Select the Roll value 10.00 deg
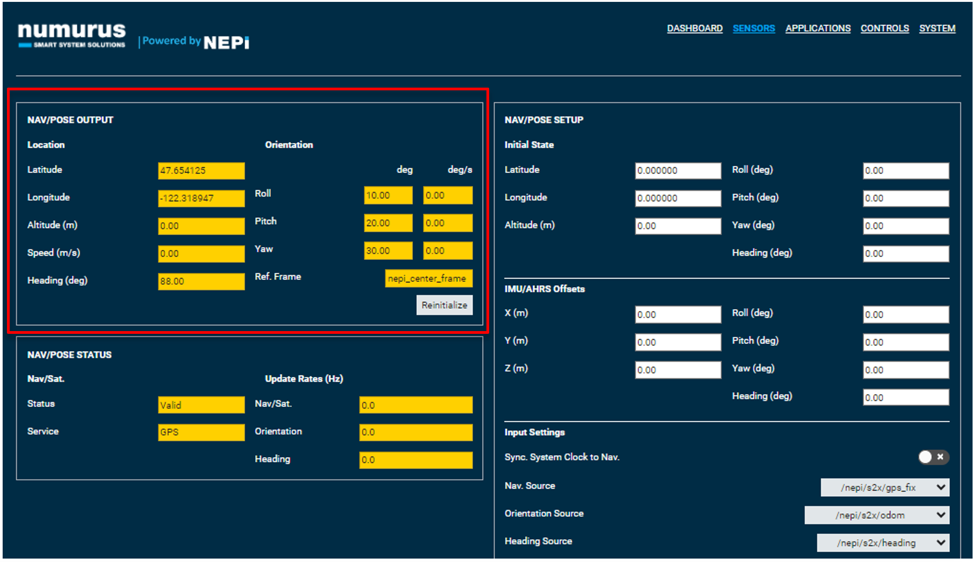976x562 pixels. (388, 195)
